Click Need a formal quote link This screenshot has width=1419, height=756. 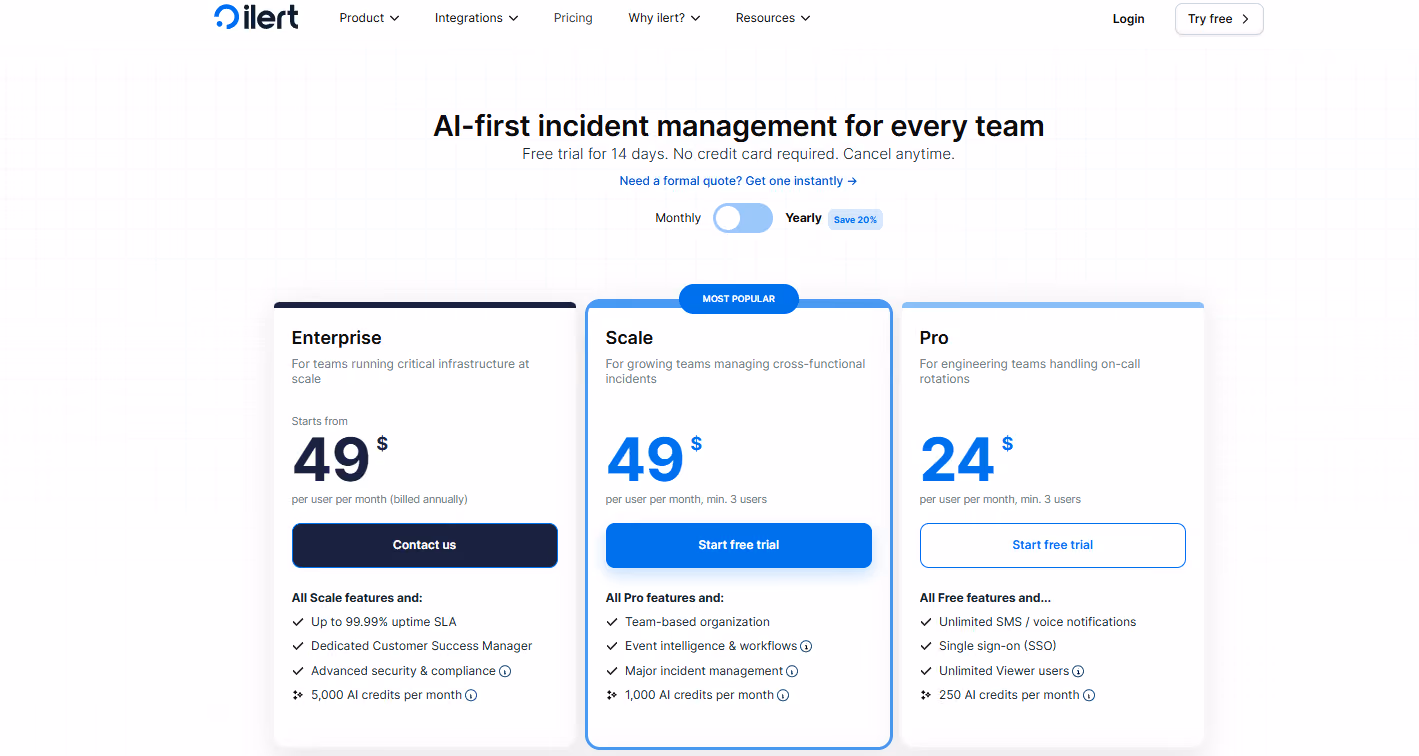(x=738, y=181)
